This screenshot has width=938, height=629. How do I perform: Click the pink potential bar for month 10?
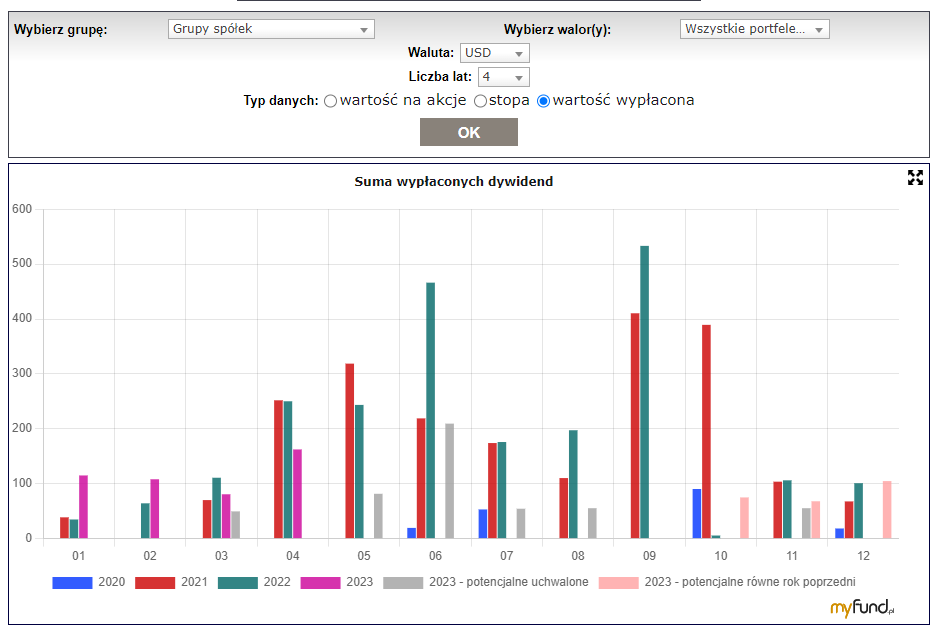tap(744, 518)
